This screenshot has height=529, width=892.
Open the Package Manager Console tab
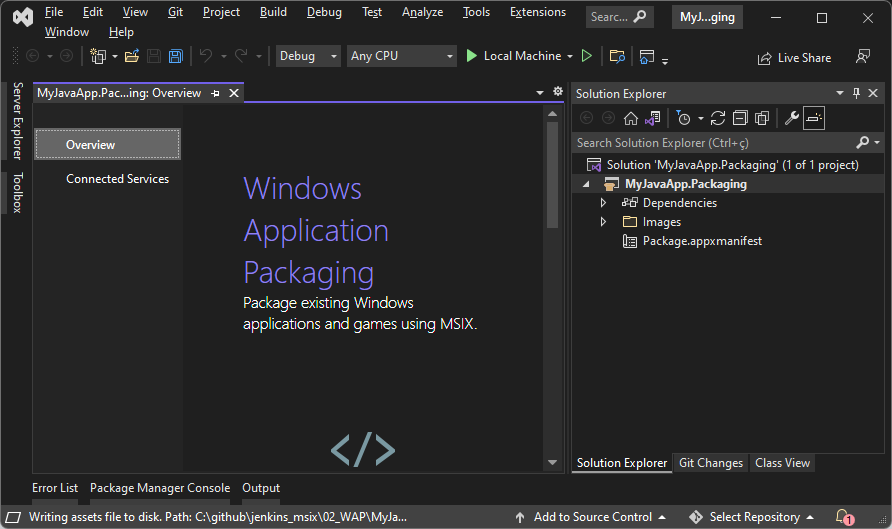pos(160,488)
